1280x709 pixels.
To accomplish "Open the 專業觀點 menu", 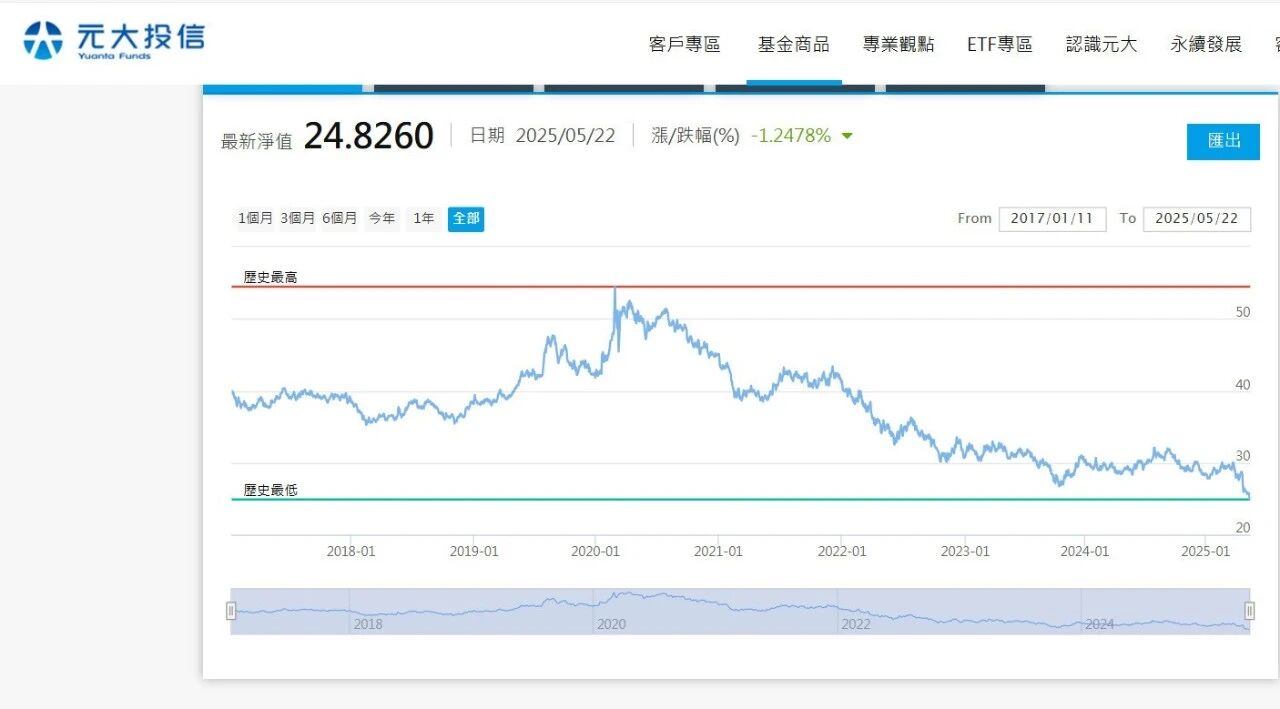I will 898,44.
